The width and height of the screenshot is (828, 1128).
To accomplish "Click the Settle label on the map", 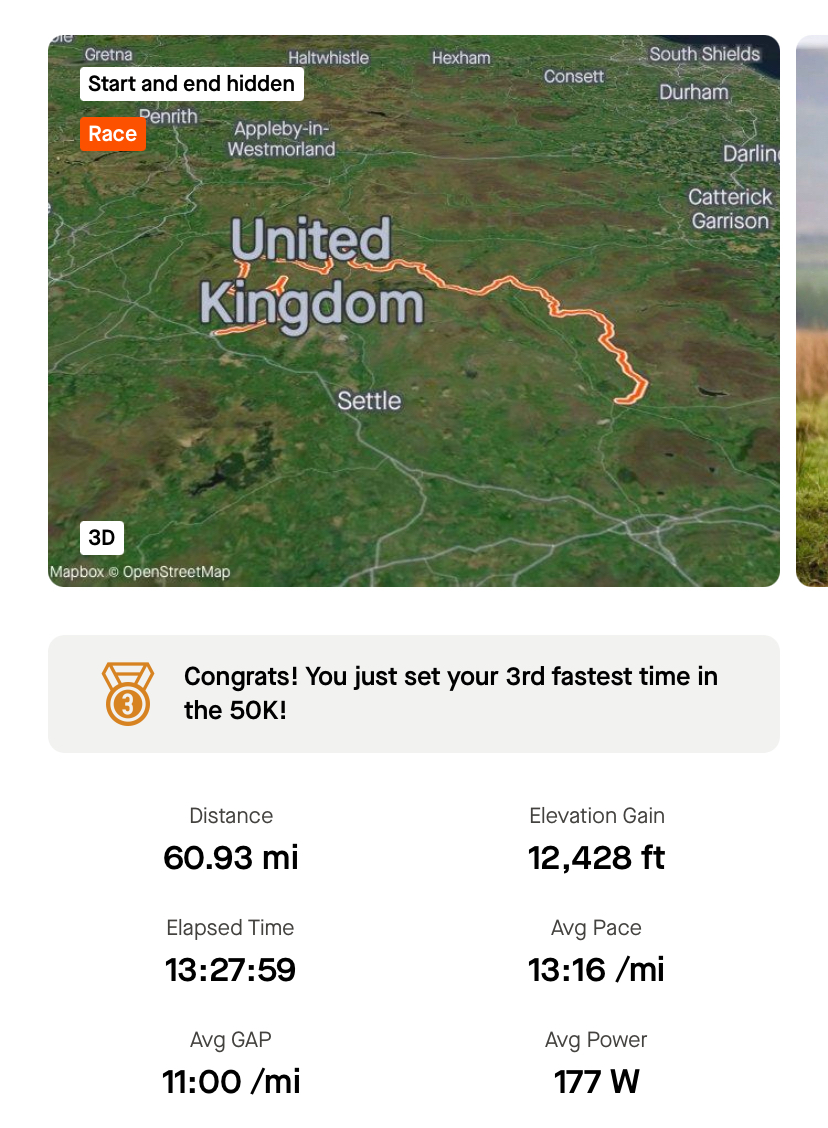I will [369, 401].
